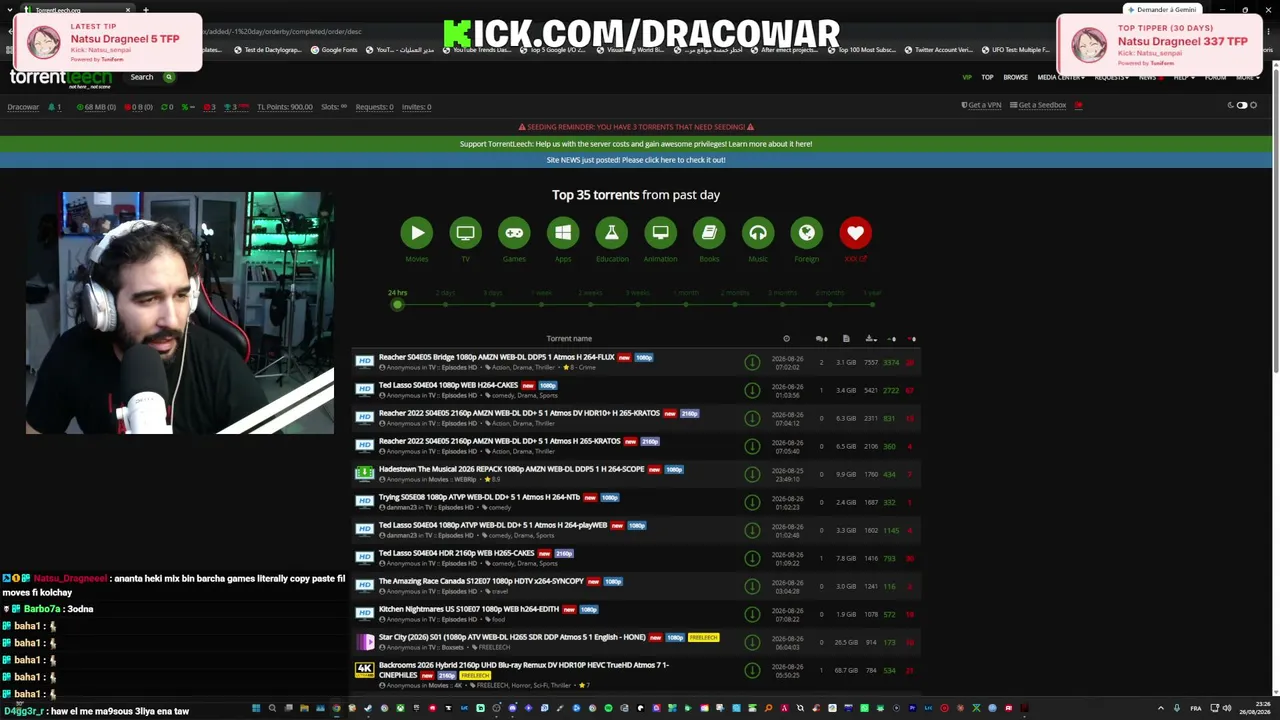Open the Apps category icon
Screen dimensions: 1280x720
point(563,233)
